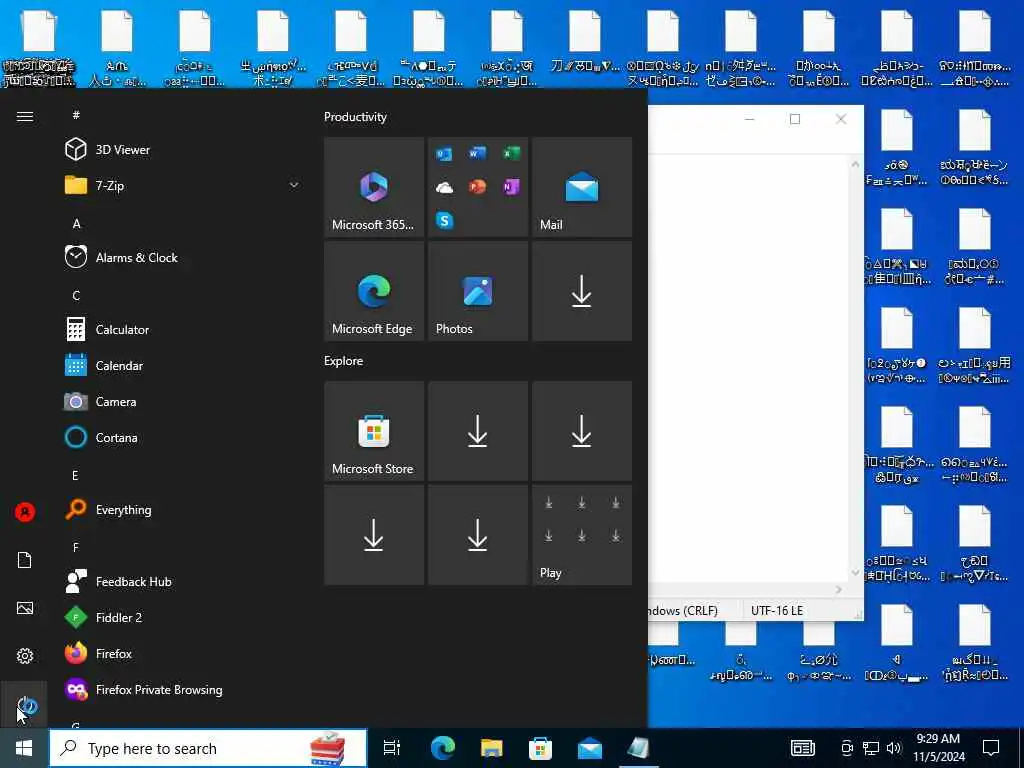
Task: Launch the Everything search app
Action: point(183,509)
